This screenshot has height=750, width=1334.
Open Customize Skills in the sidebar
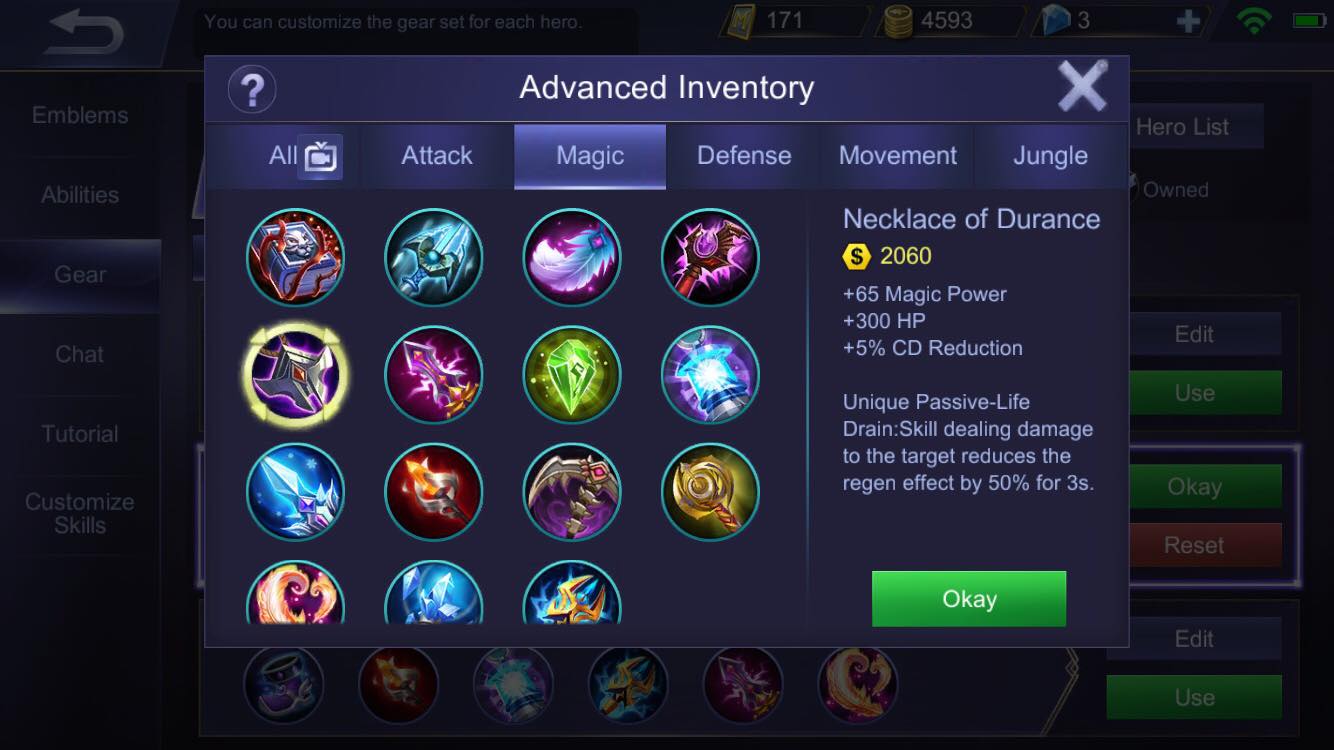[x=80, y=513]
